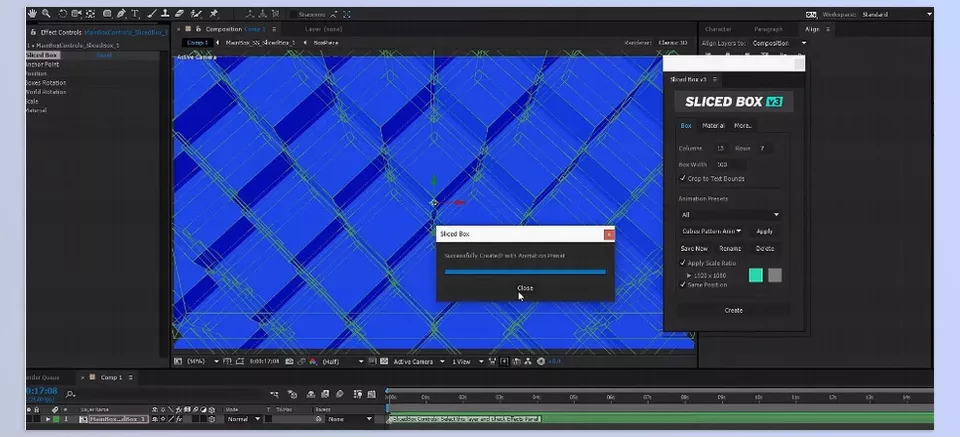Image resolution: width=960 pixels, height=437 pixels.
Task: Open the Character panel tab
Action: [718, 29]
